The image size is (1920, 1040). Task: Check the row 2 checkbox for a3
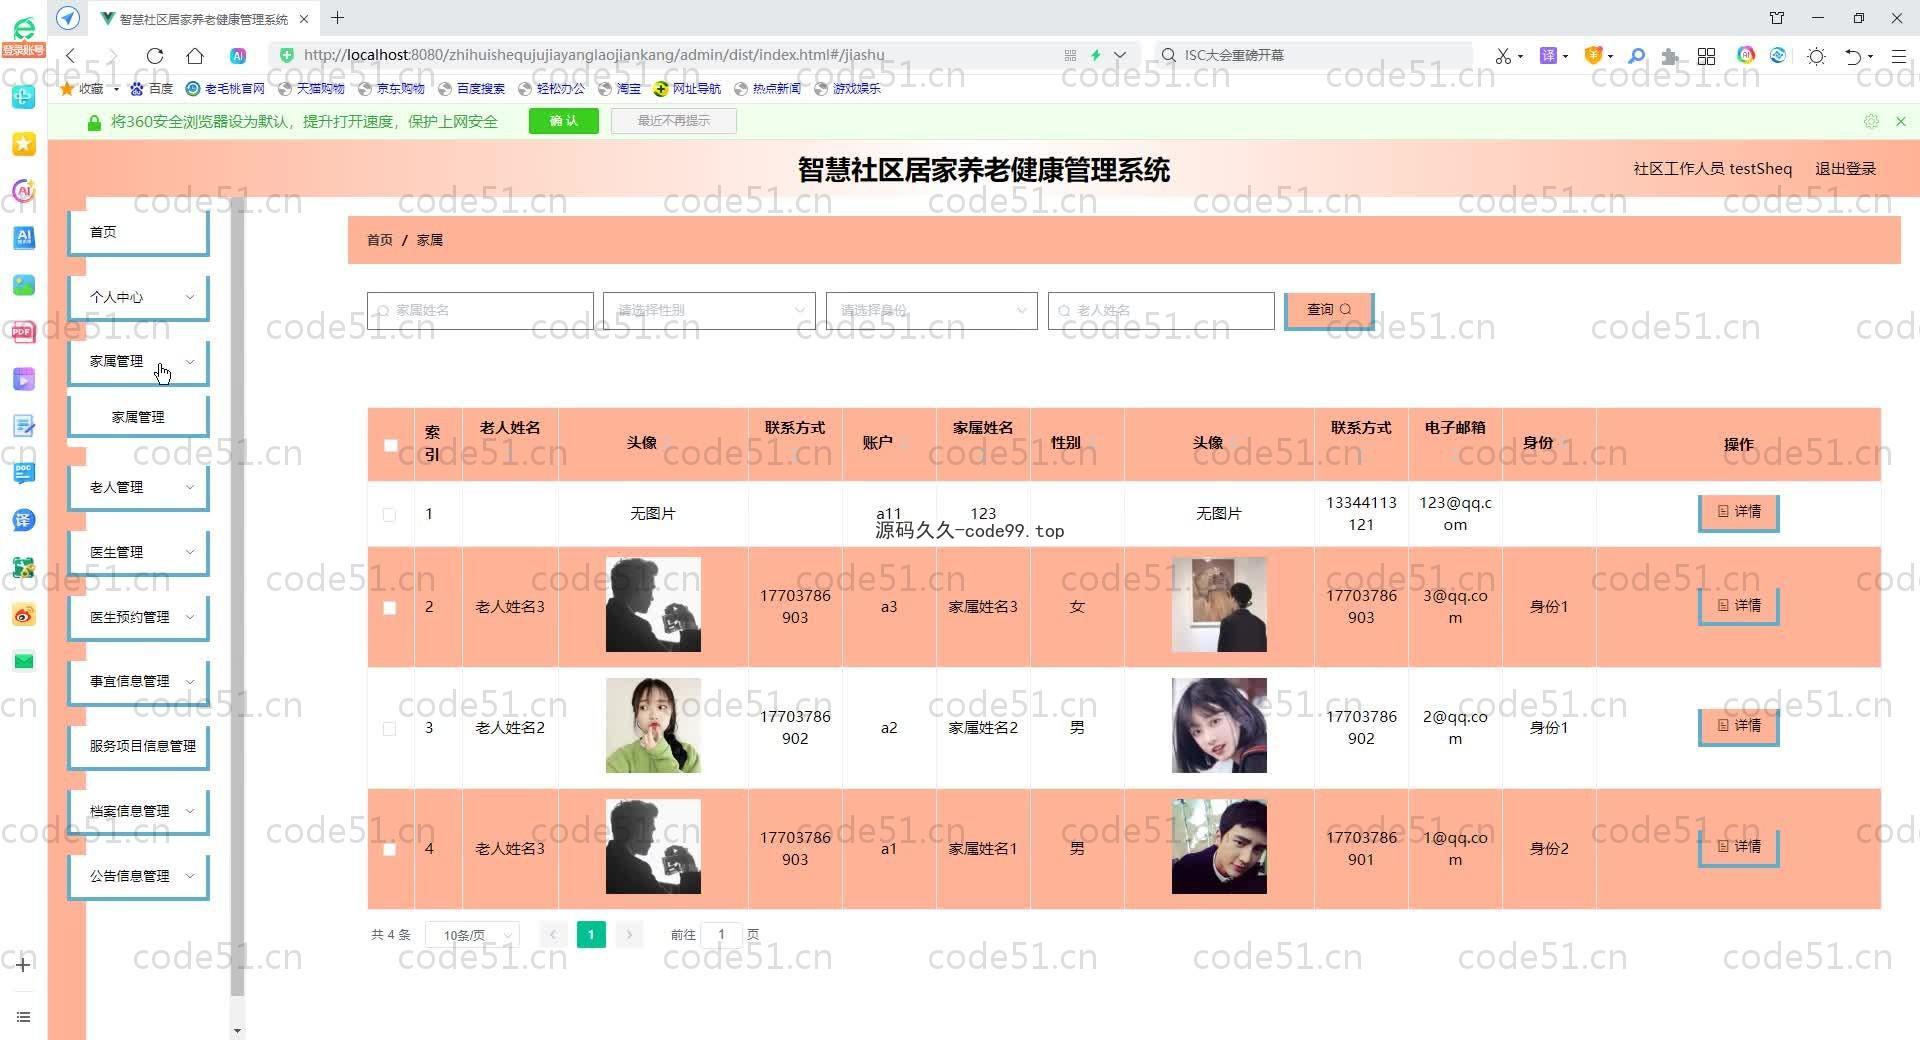(390, 608)
